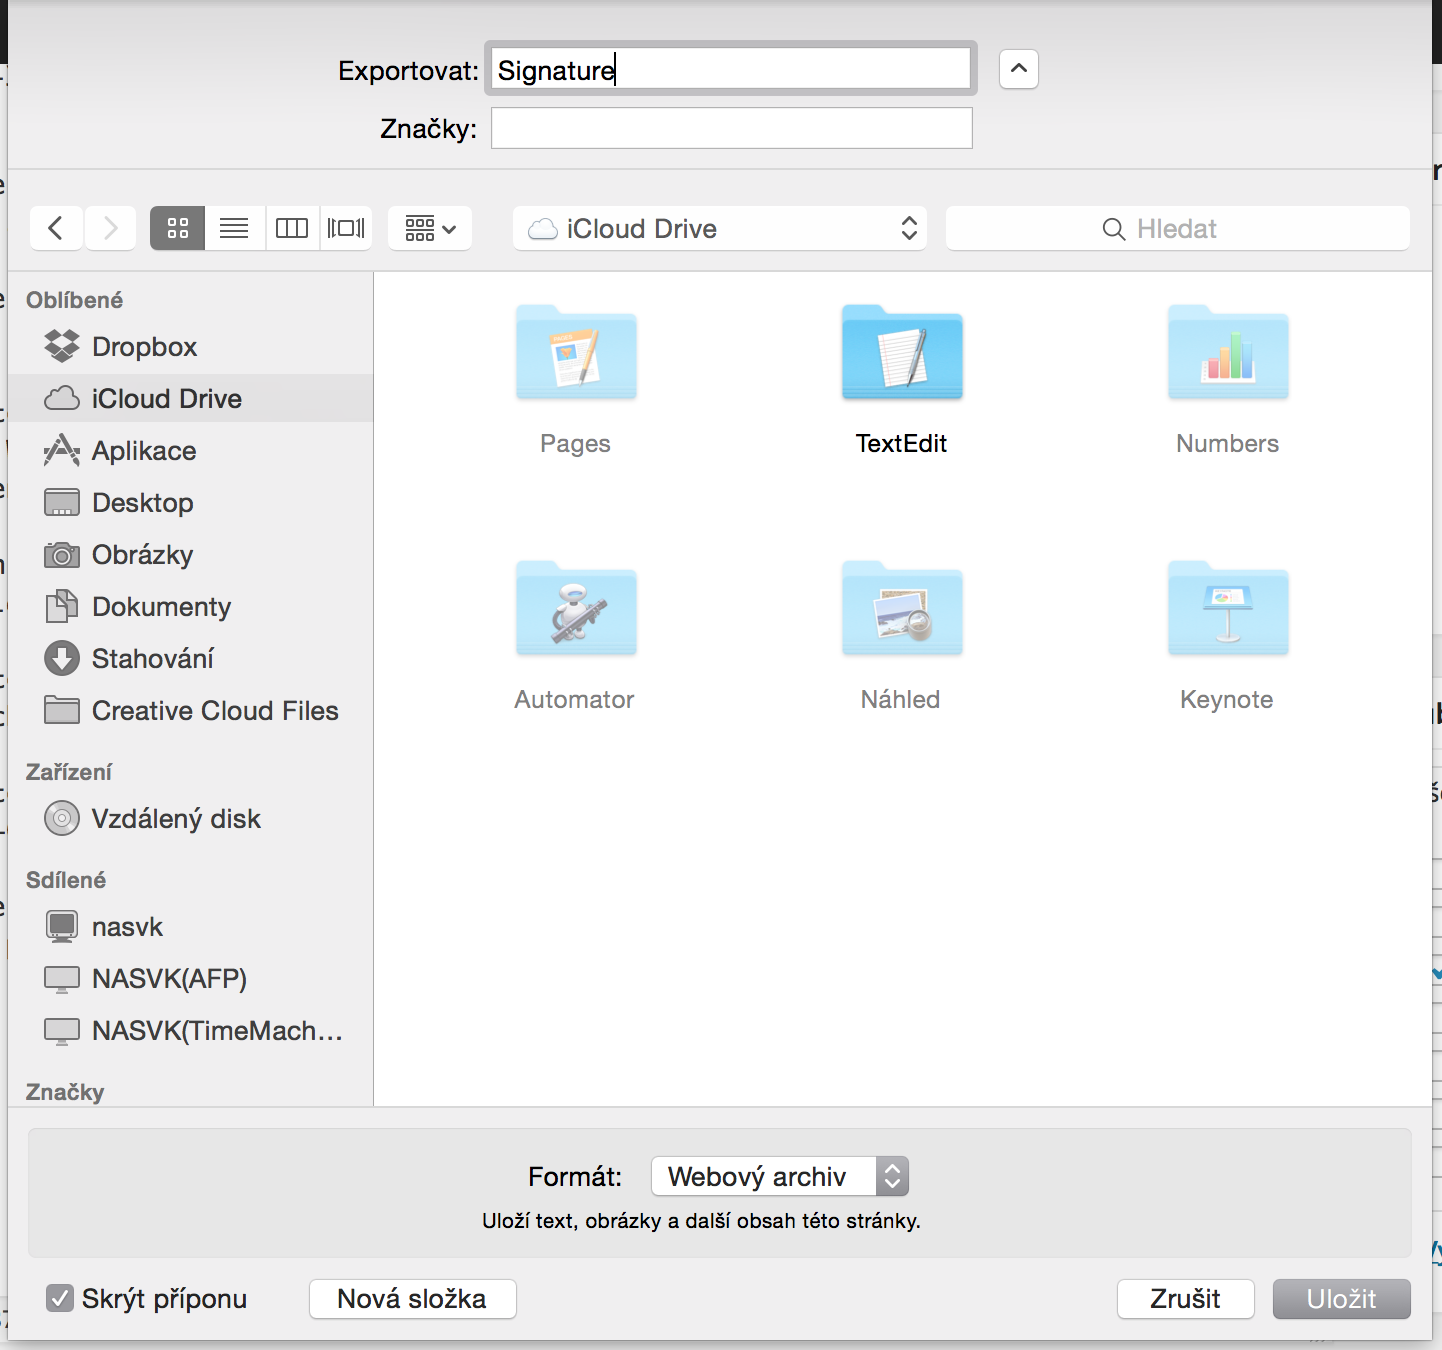Screen dimensions: 1442x1350
Task: Click the Zařízení section header
Action: point(69,772)
